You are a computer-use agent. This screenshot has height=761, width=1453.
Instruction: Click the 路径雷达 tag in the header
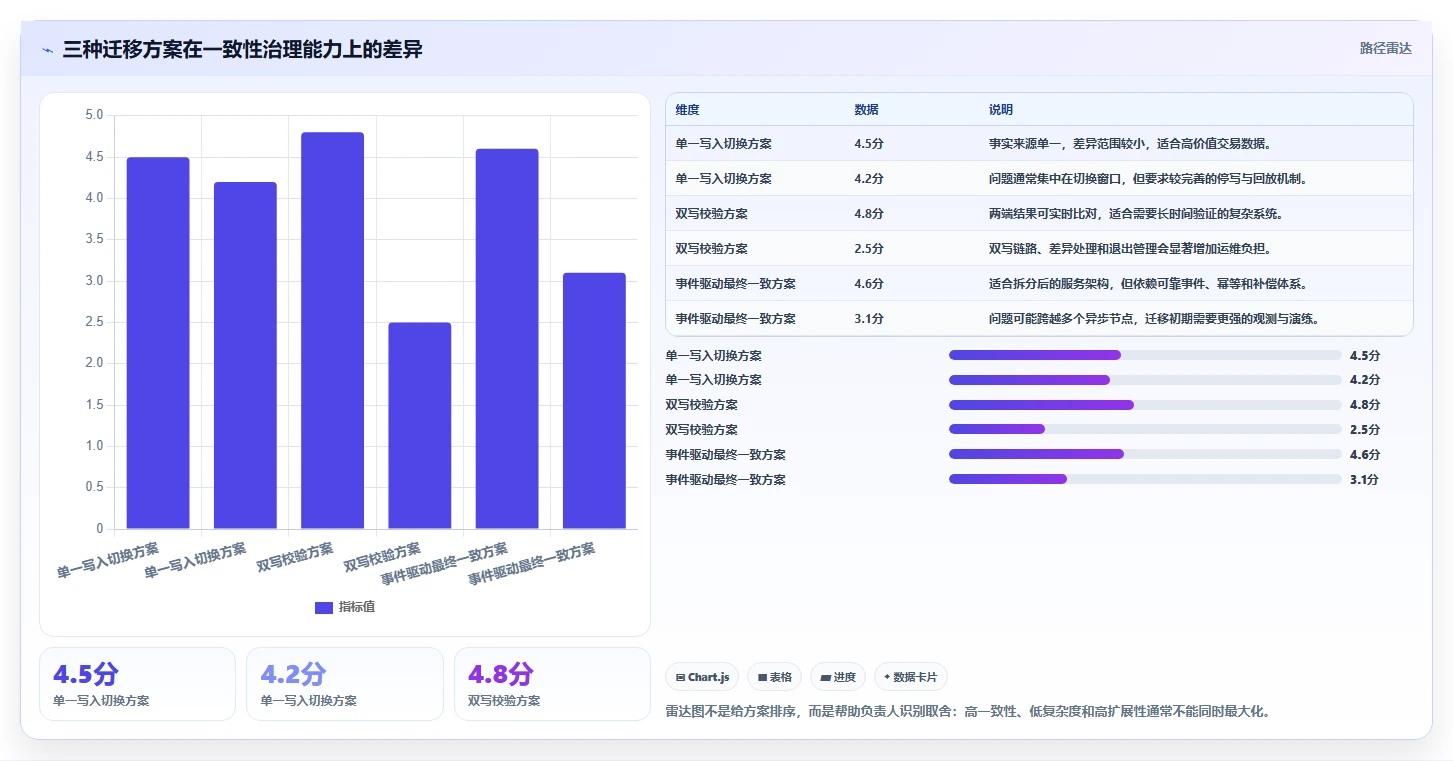[x=1385, y=48]
